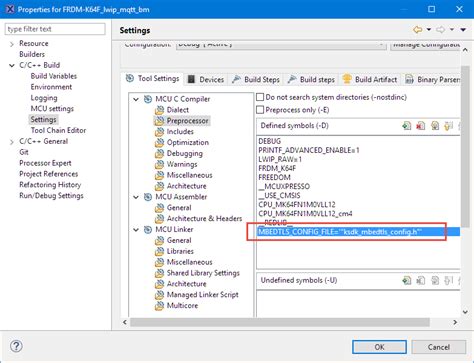Click the Delete defined symbol icon
474x363 pixels.
(421, 126)
